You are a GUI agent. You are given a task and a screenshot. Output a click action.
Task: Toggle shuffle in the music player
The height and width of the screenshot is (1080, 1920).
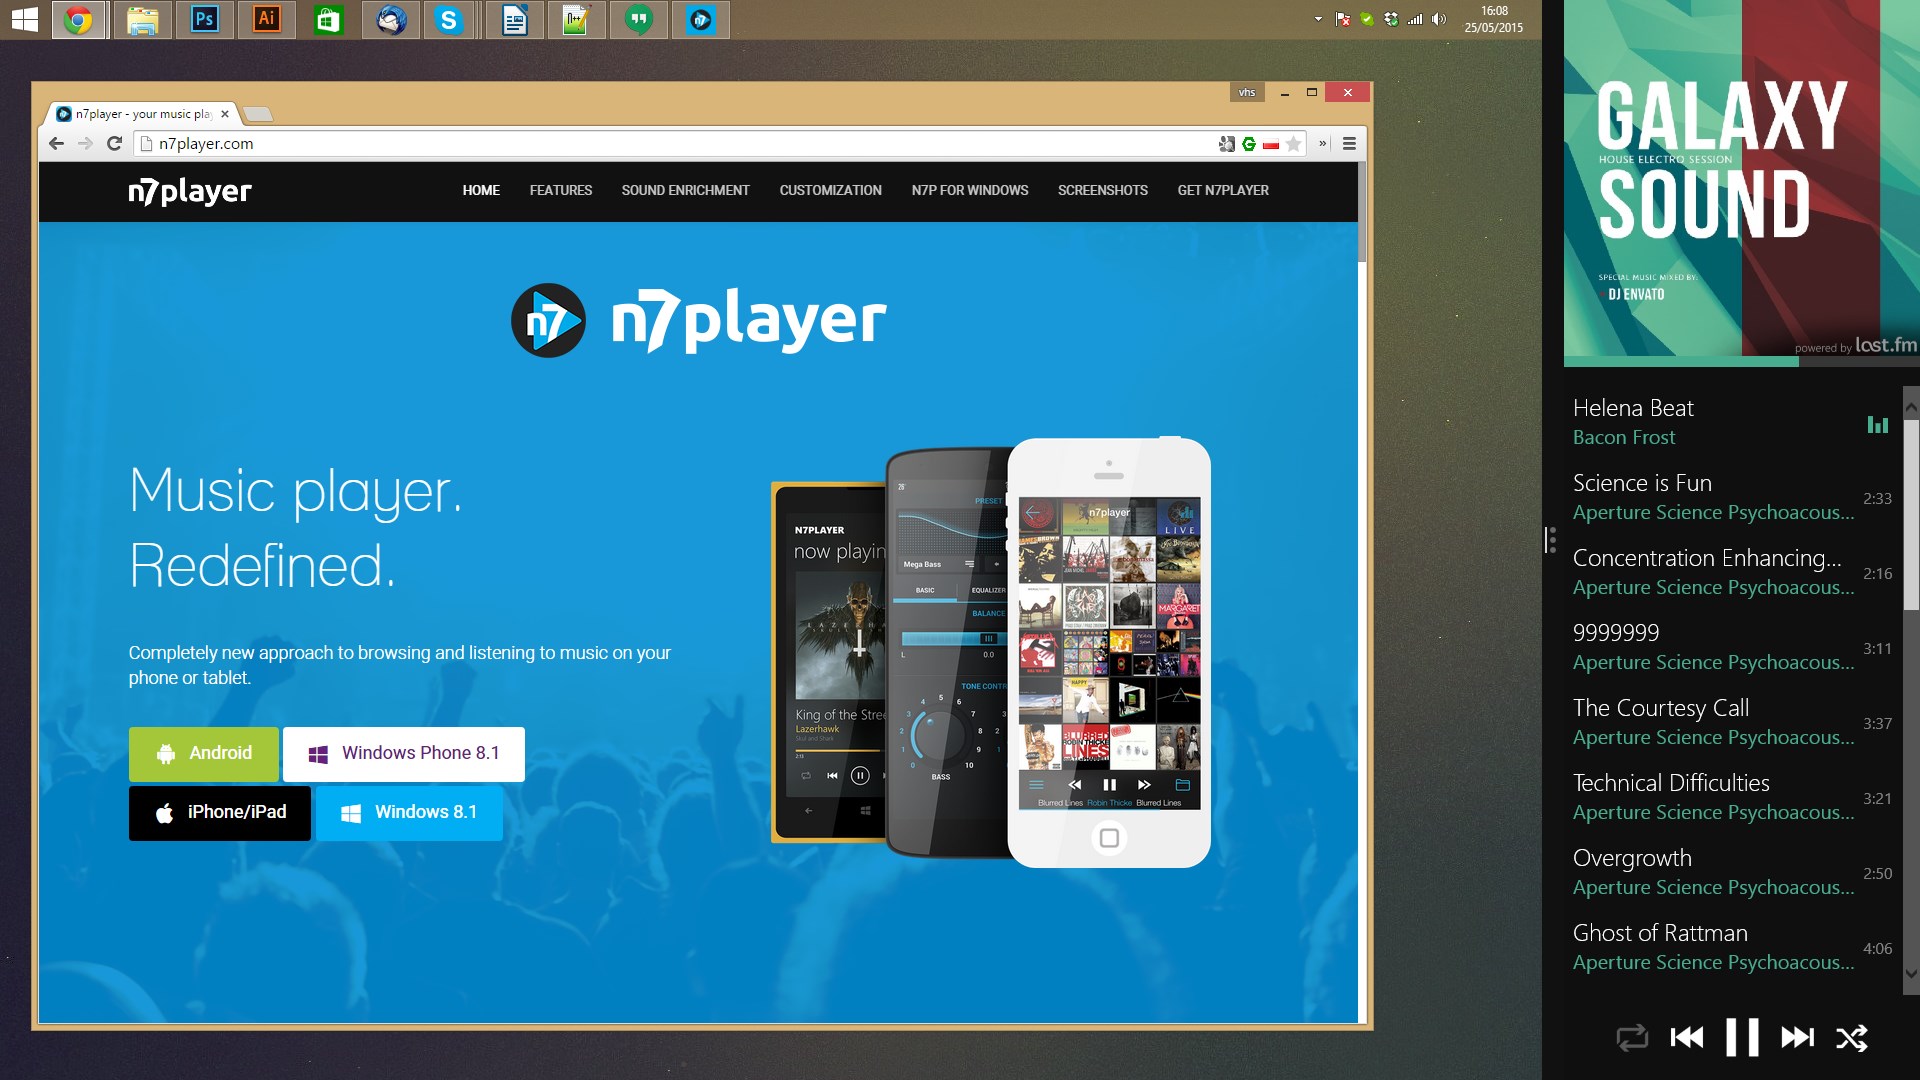pyautogui.click(x=1852, y=1038)
